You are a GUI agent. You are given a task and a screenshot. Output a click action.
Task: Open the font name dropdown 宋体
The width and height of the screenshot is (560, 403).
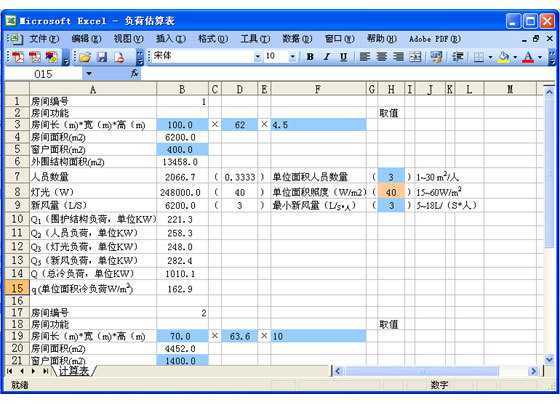pos(258,57)
